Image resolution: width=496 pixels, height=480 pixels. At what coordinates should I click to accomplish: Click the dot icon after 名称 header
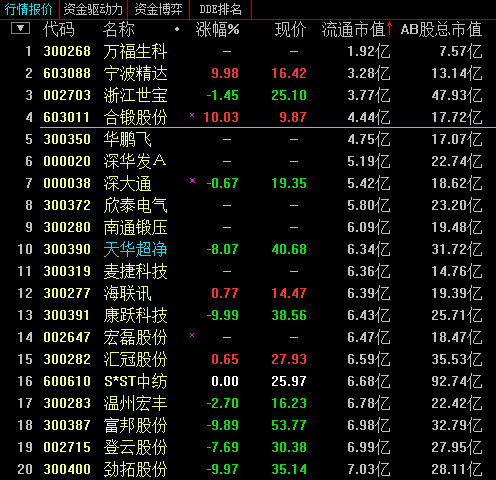pyautogui.click(x=177, y=29)
